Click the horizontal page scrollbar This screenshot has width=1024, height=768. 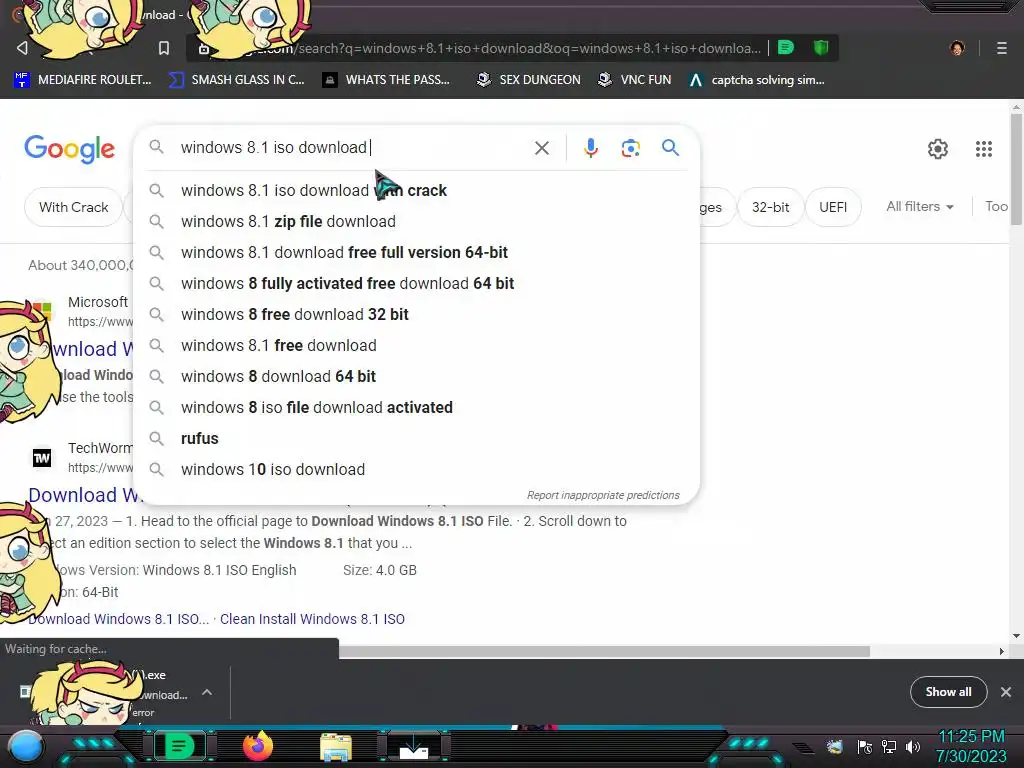(604, 652)
